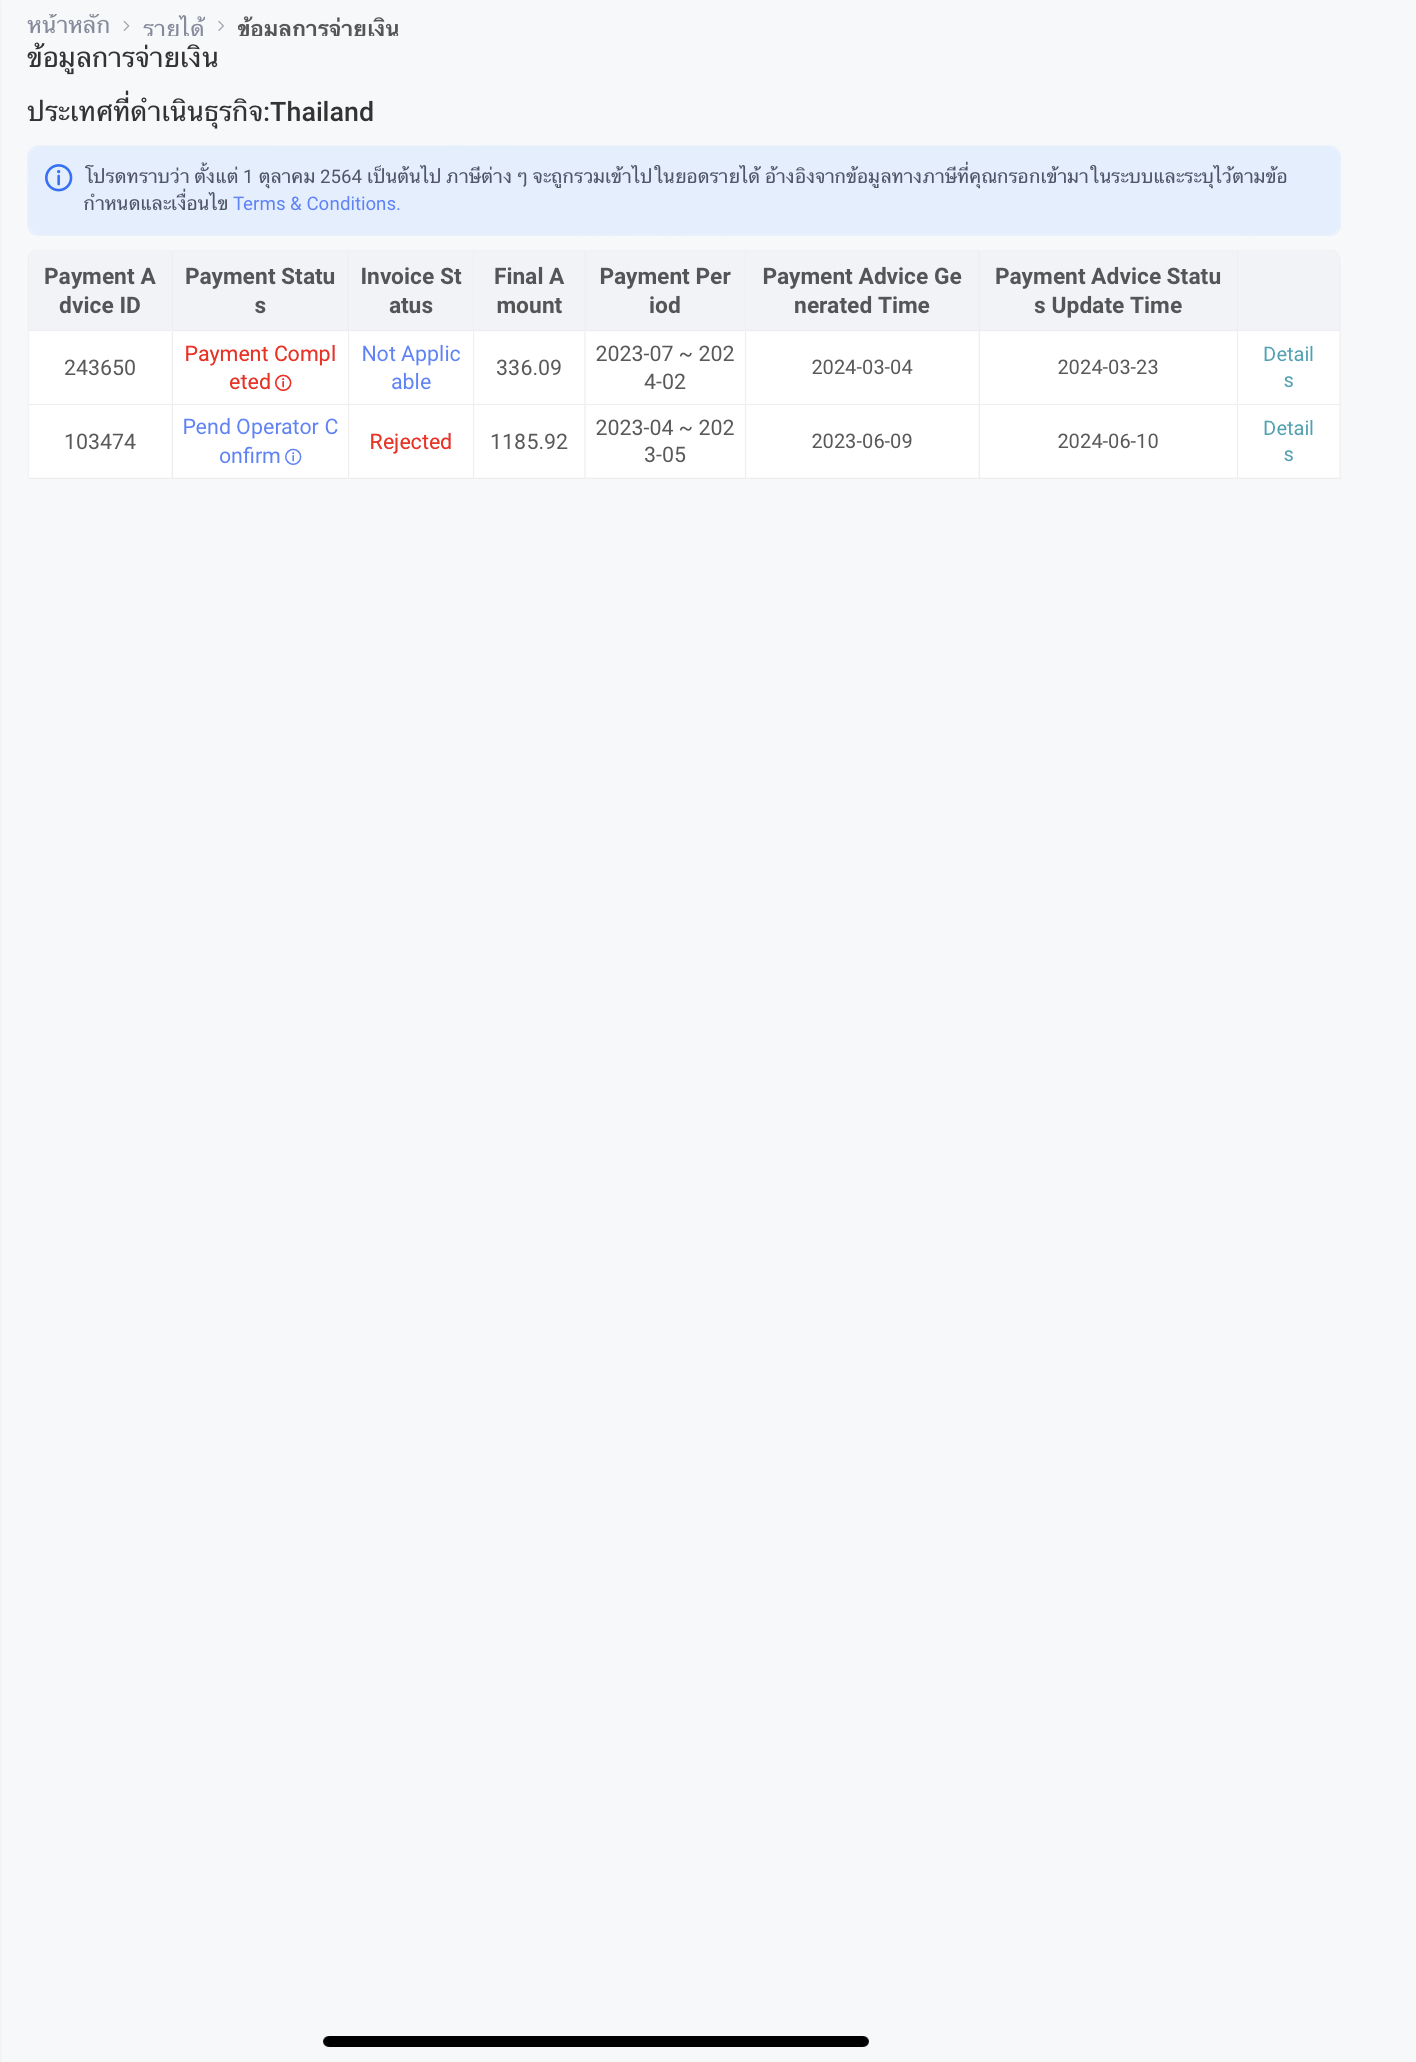Click the home indicator bar at bottom

(x=596, y=2041)
